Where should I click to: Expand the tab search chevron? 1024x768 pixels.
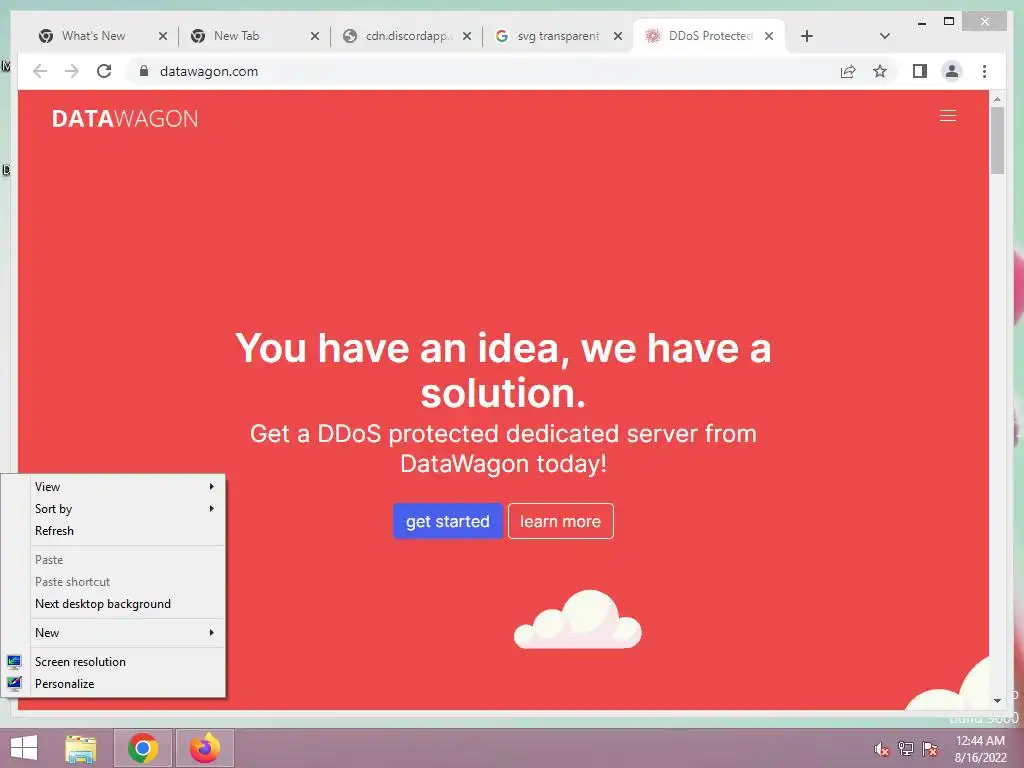click(x=885, y=36)
